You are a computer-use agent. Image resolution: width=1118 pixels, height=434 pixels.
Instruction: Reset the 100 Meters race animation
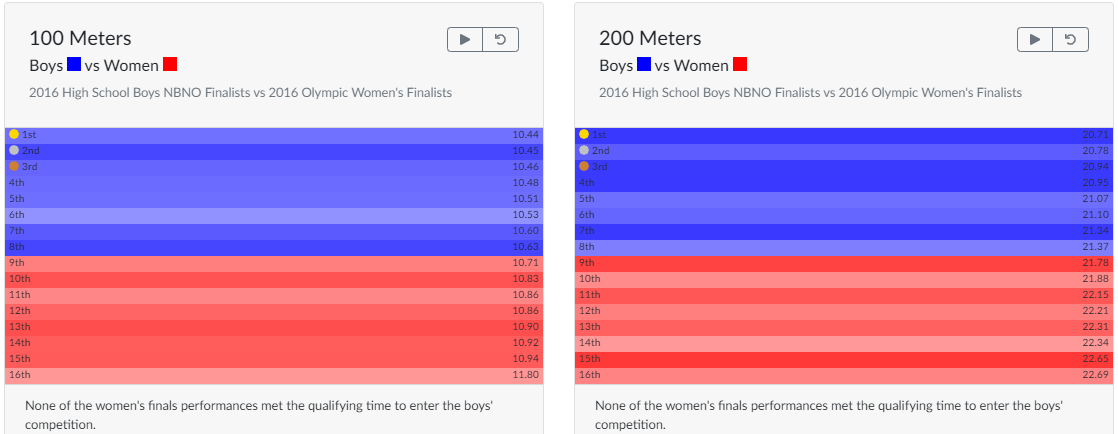pyautogui.click(x=500, y=39)
